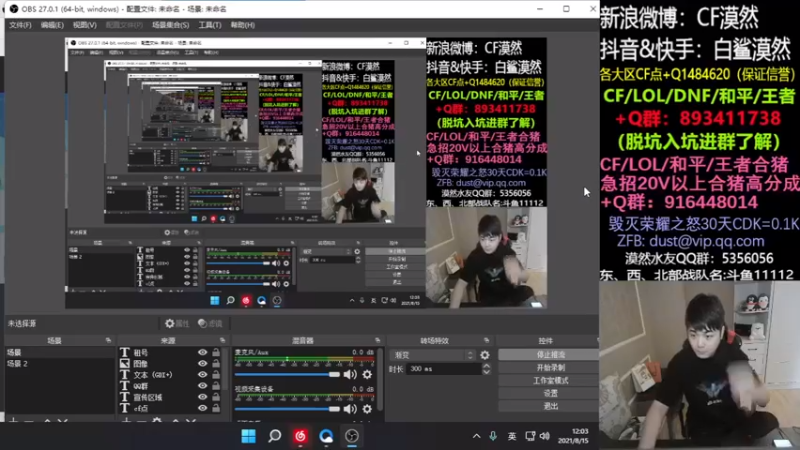Screen dimensions: 800x450
Task: Open the volume icon in the system tray
Action: pyautogui.click(x=545, y=436)
